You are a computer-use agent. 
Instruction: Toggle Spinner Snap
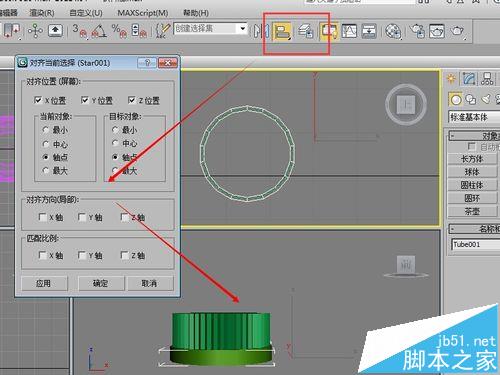[x=139, y=31]
